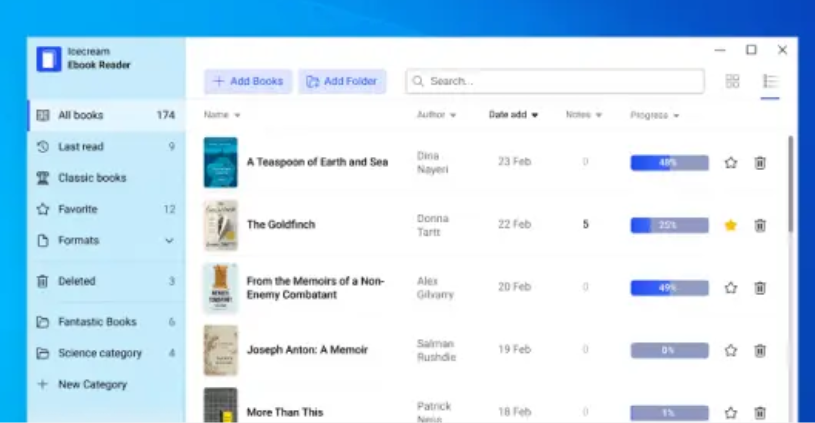Screen dimensions: 815x423
Task: Delete The Goldfinch using trash icon
Action: (760, 225)
